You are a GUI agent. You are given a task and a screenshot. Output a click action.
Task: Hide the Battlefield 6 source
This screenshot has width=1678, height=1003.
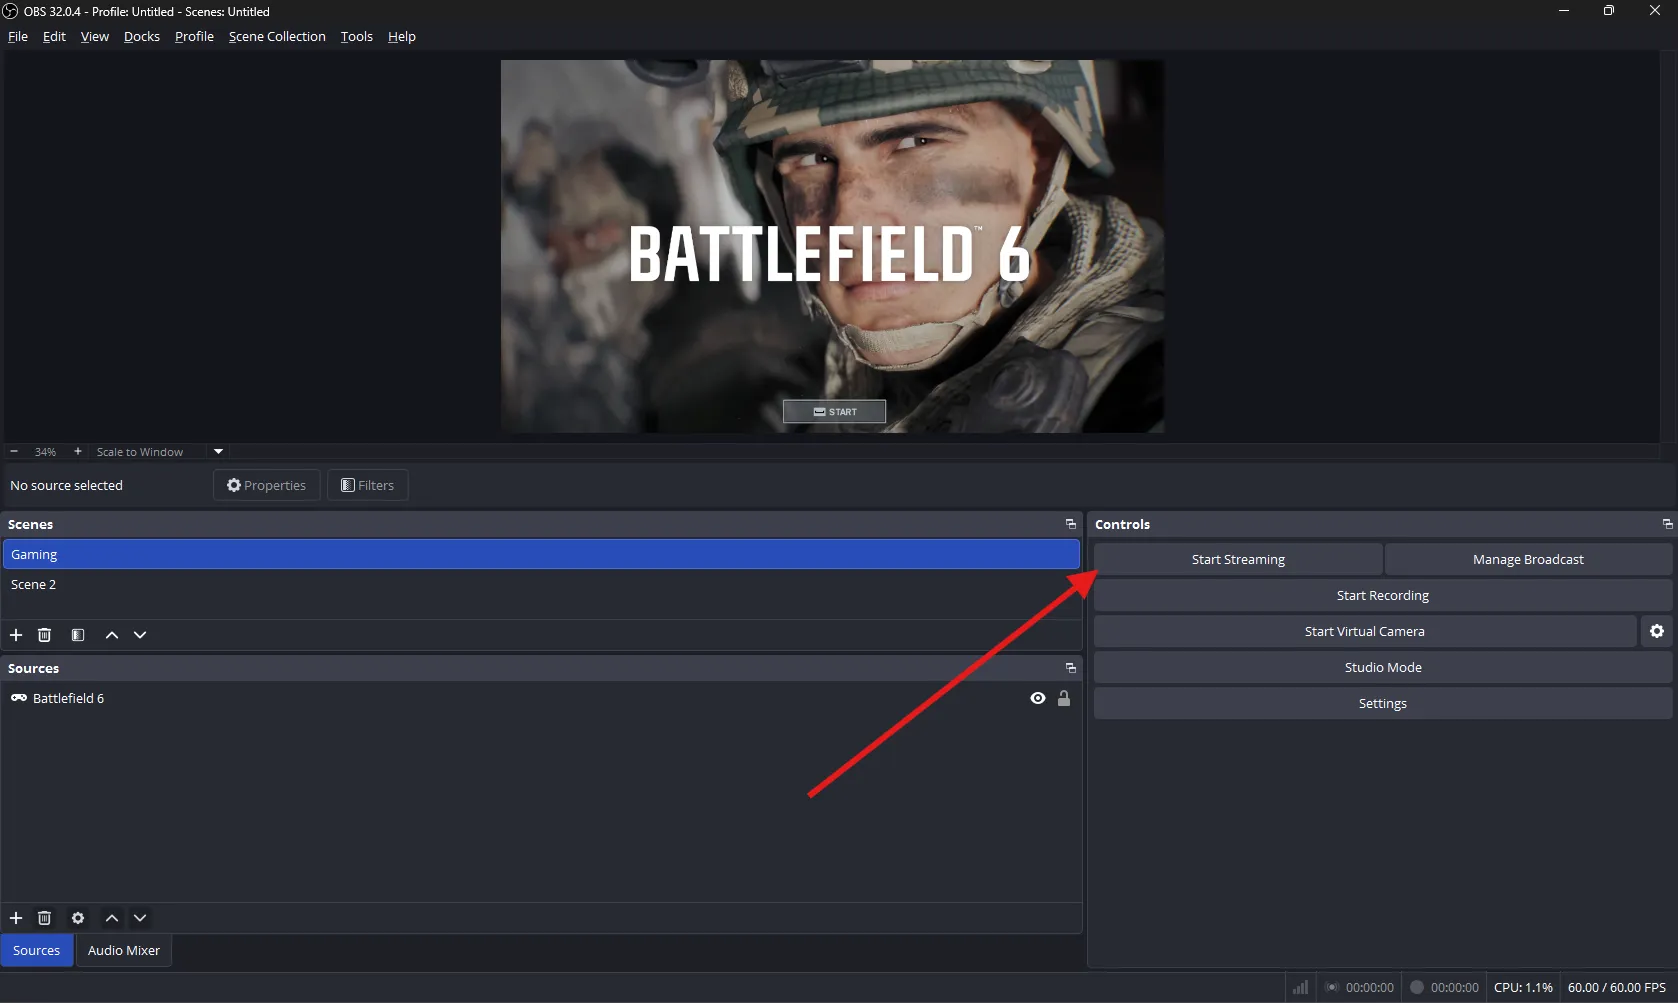coord(1038,698)
